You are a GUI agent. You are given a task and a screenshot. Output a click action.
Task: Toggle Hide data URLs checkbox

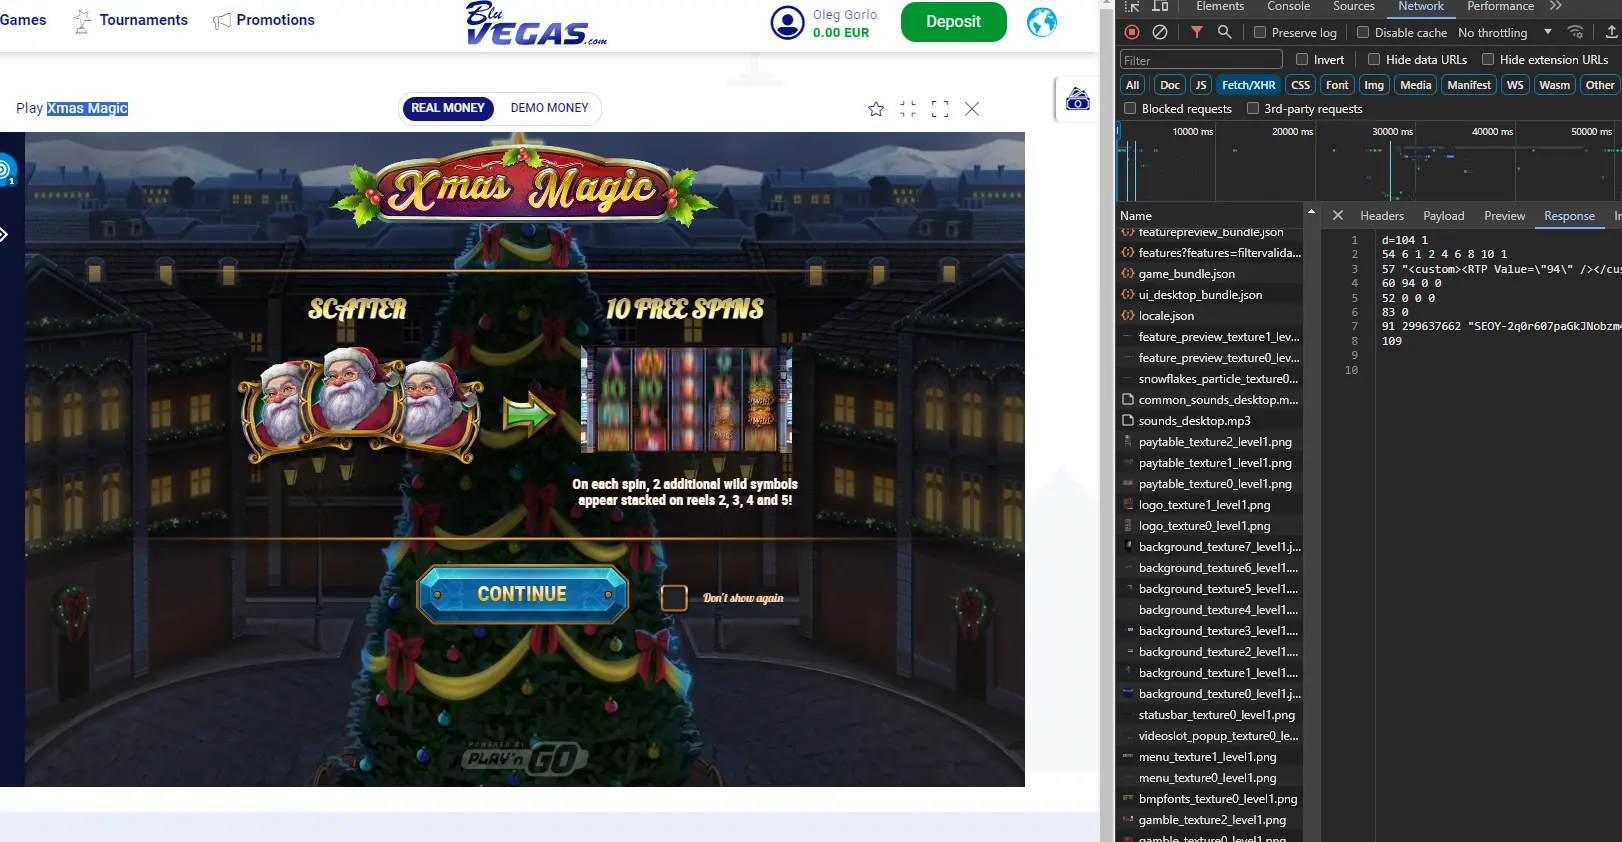click(x=1374, y=59)
